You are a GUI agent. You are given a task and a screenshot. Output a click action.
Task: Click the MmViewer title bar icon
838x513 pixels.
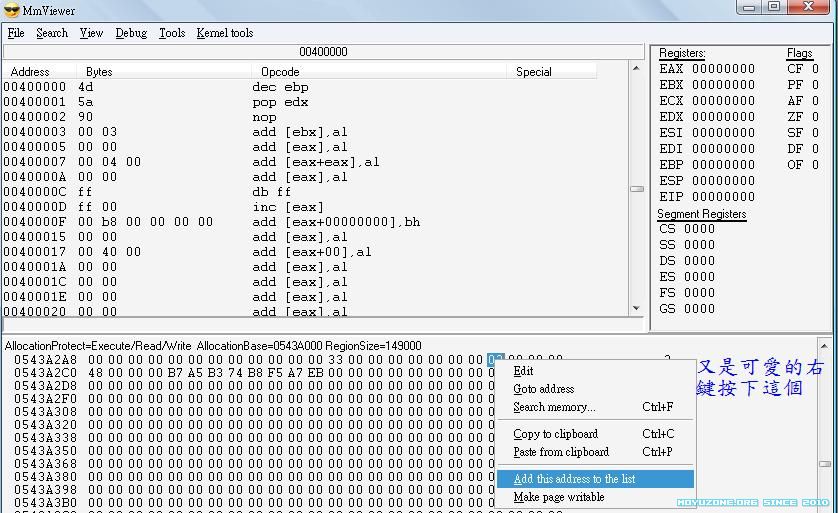tap(11, 10)
